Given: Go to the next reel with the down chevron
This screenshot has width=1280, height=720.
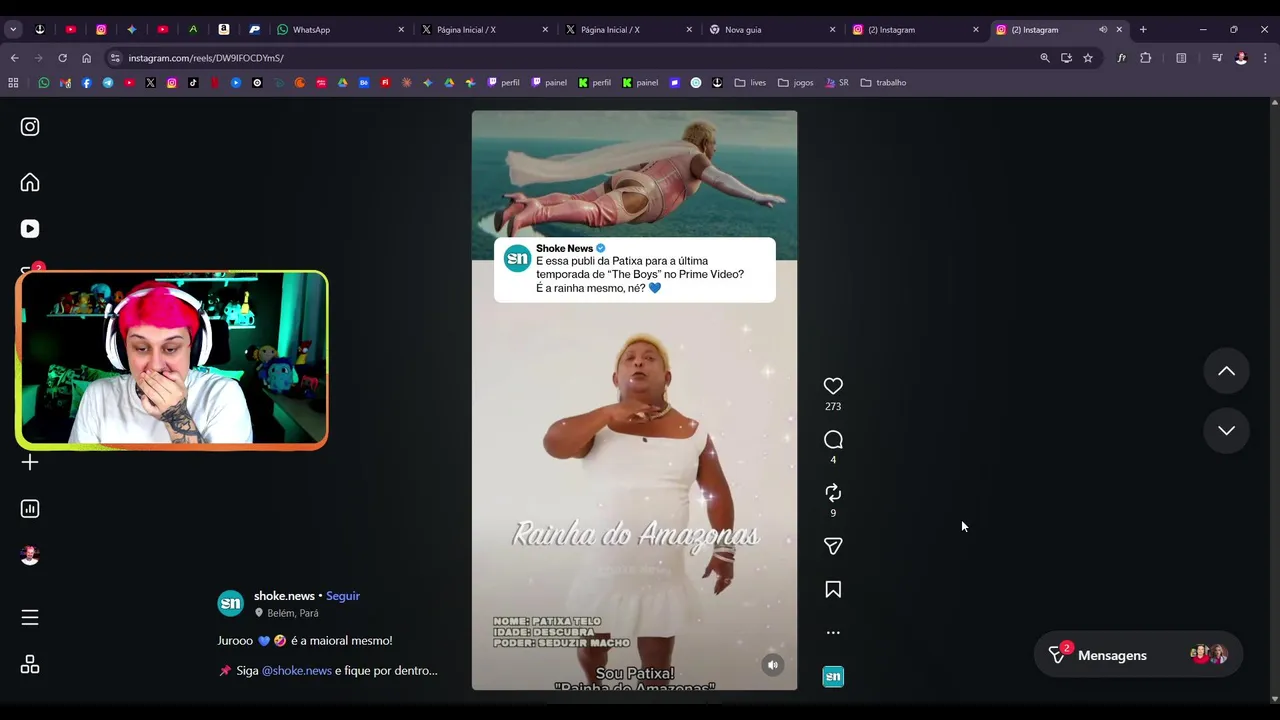Looking at the screenshot, I should [1226, 430].
